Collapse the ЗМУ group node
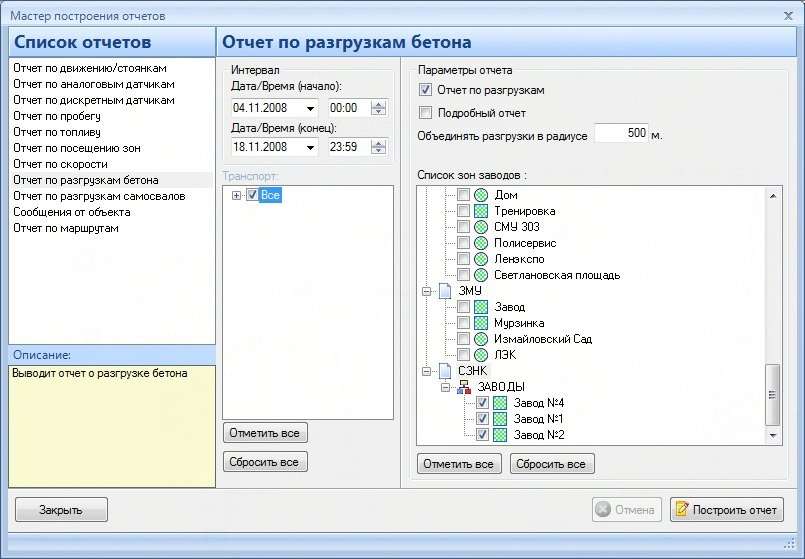 [x=426, y=291]
